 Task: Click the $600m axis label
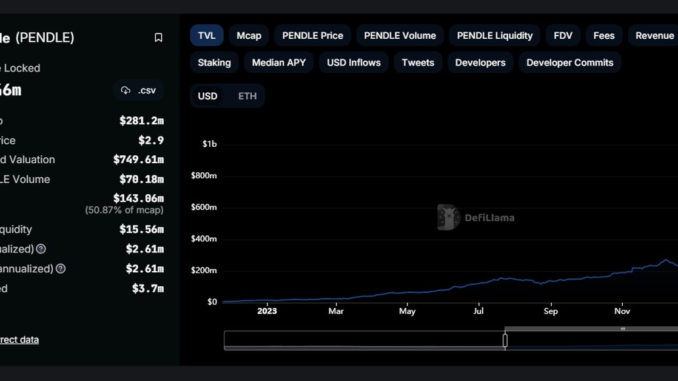[x=204, y=207]
